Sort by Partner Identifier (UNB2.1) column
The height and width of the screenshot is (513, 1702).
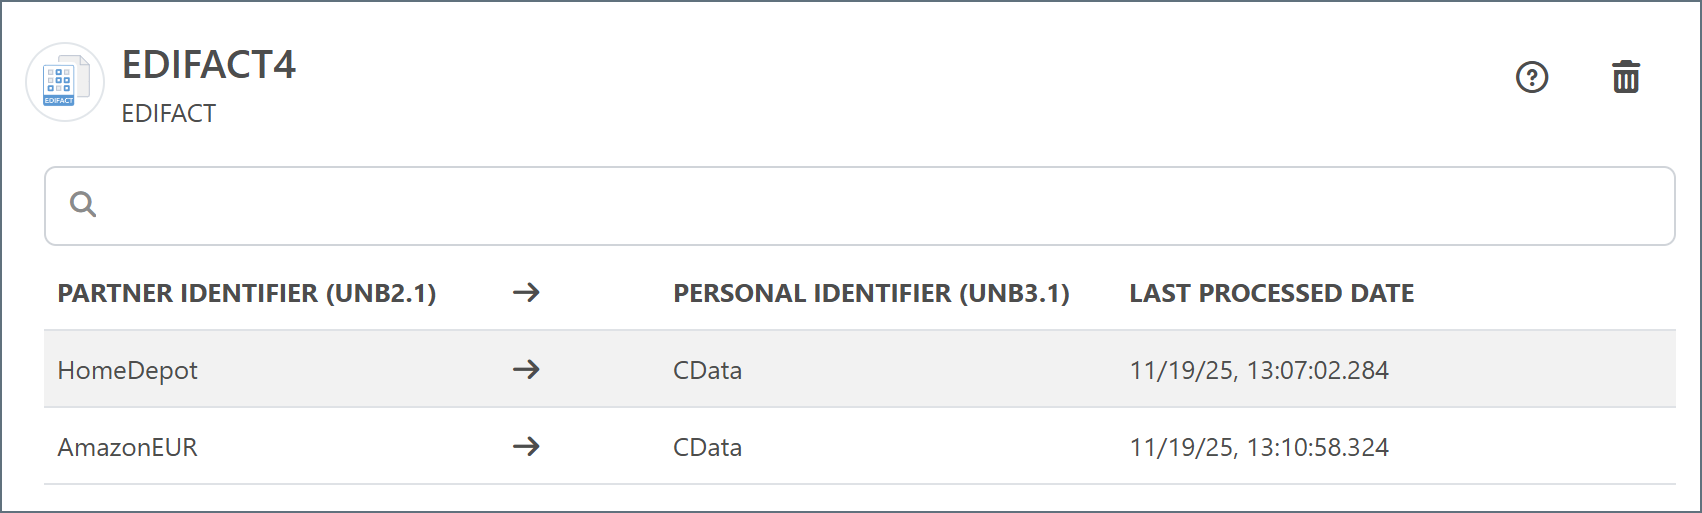pyautogui.click(x=247, y=293)
